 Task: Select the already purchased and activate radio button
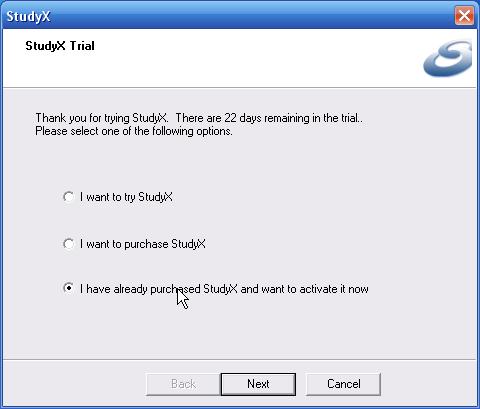coord(68,288)
